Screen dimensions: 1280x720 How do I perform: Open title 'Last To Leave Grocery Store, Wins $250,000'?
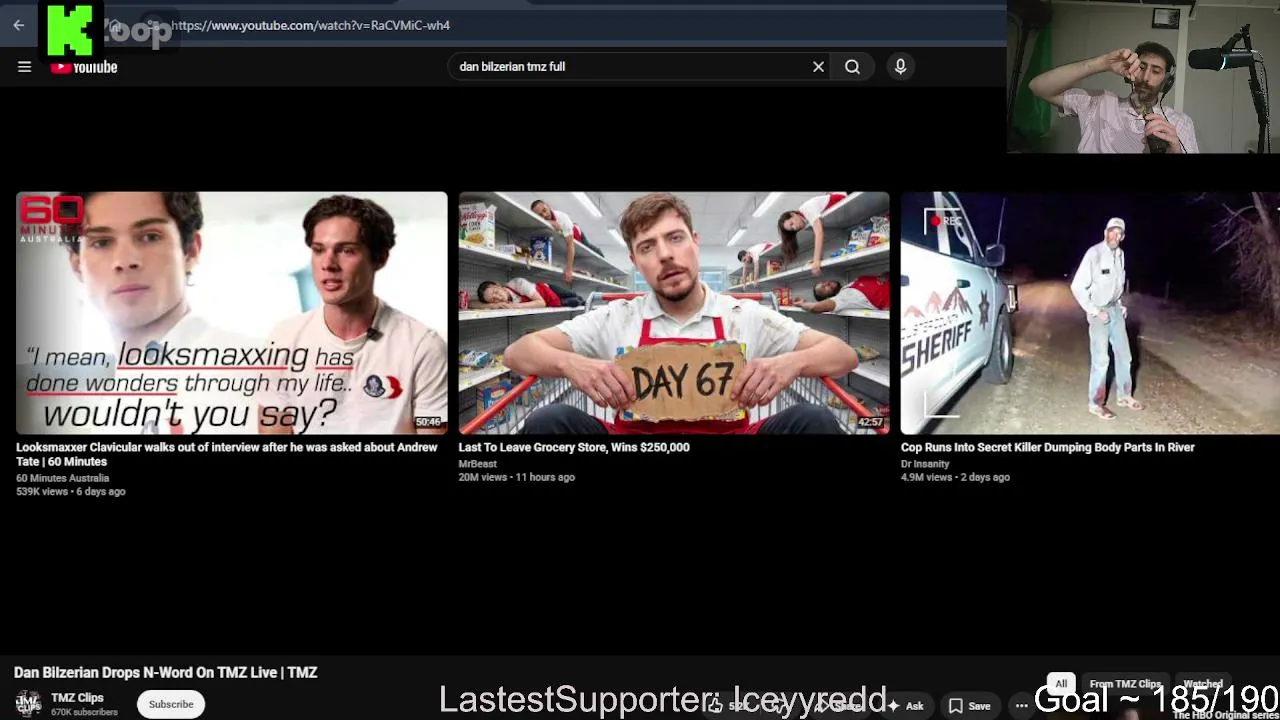[574, 447]
